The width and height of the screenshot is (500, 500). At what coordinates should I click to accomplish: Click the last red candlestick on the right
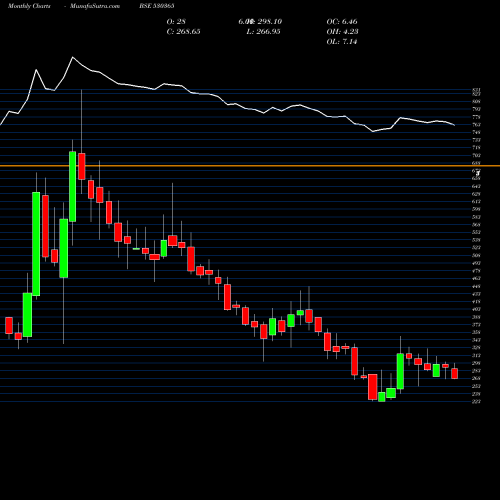tap(454, 373)
